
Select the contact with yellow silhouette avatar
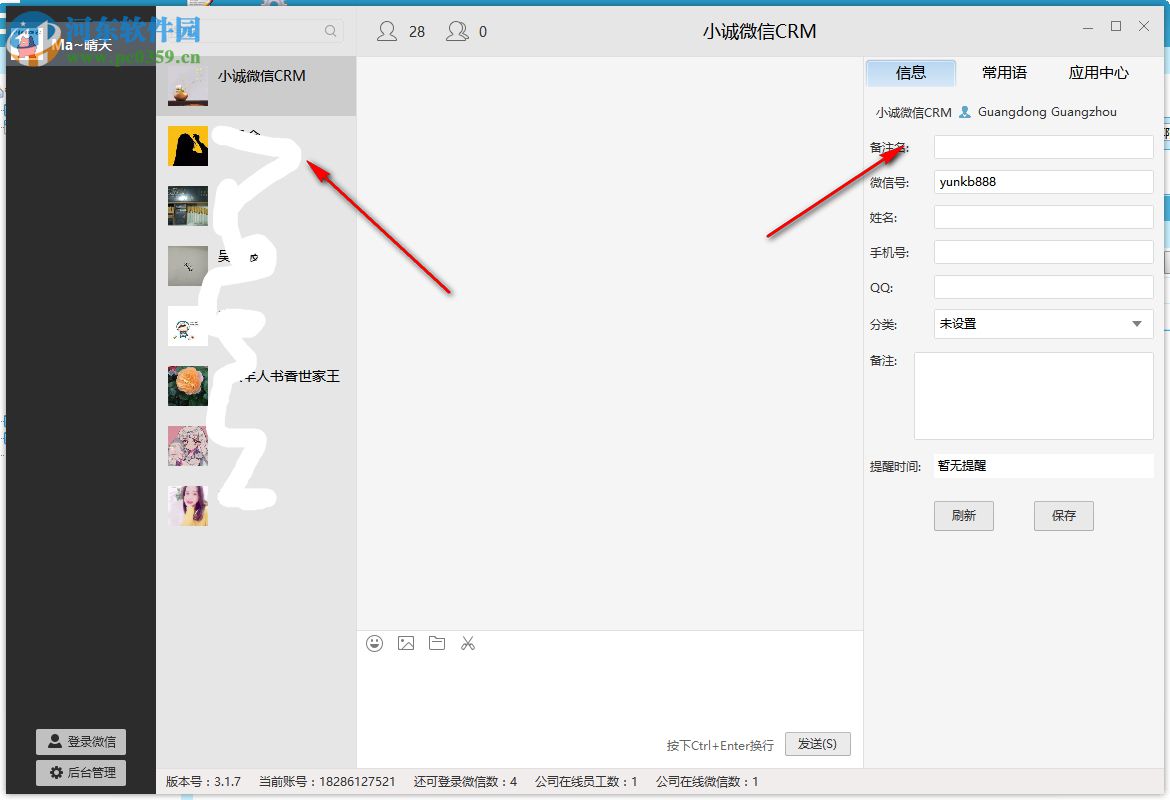pos(188,146)
